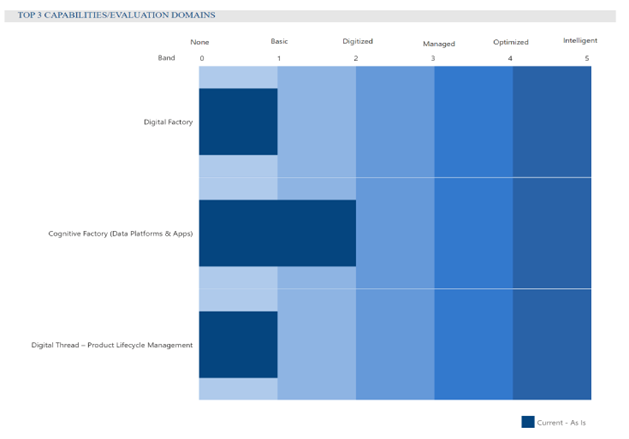Click the 'Current - As Is' legend text

pyautogui.click(x=563, y=422)
